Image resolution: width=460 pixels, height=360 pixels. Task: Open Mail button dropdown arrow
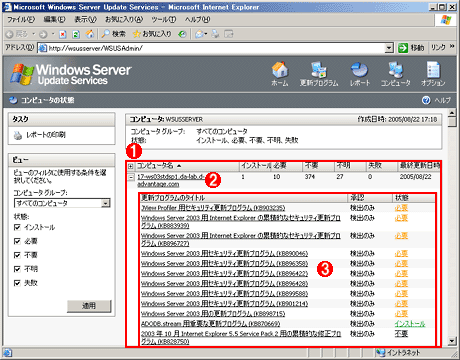pyautogui.click(x=206, y=34)
